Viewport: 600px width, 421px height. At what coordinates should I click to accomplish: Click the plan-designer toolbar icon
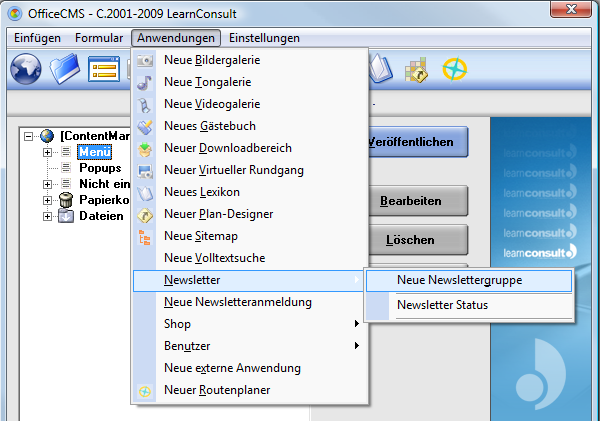(416, 70)
